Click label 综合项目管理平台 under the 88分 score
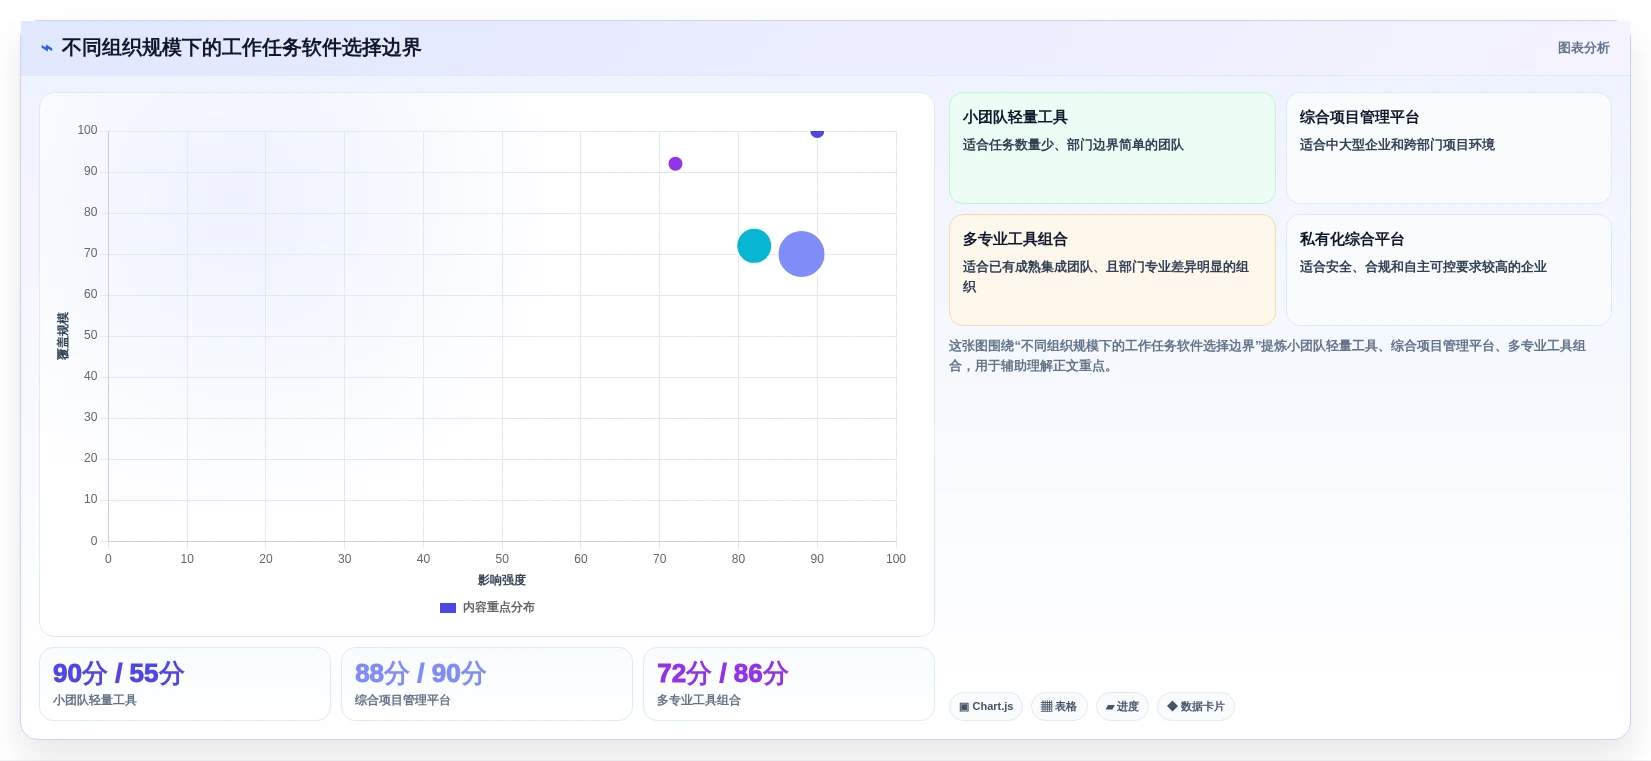Viewport: 1651px width, 761px height. tap(403, 700)
